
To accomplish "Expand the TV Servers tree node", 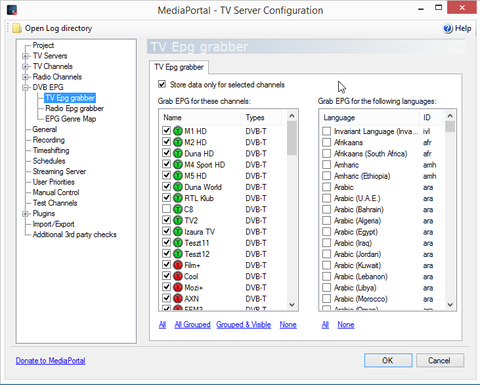I will pos(25,56).
